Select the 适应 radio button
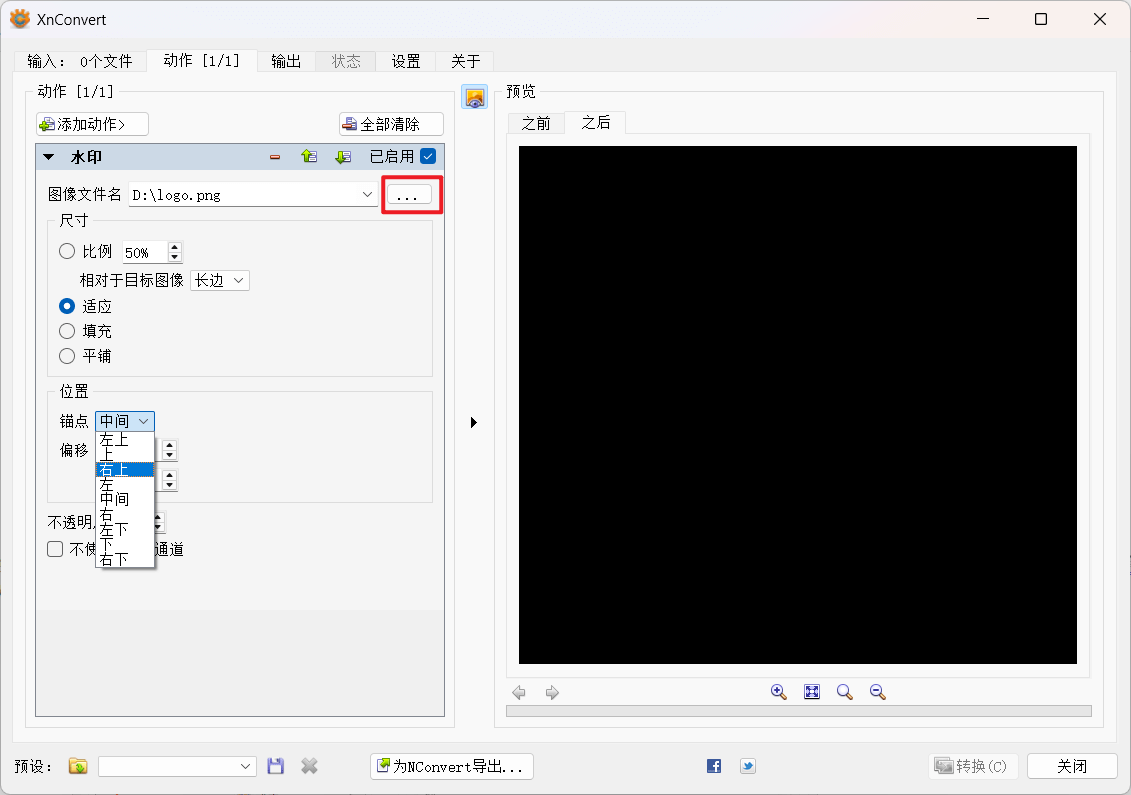1131x795 pixels. pyautogui.click(x=67, y=307)
